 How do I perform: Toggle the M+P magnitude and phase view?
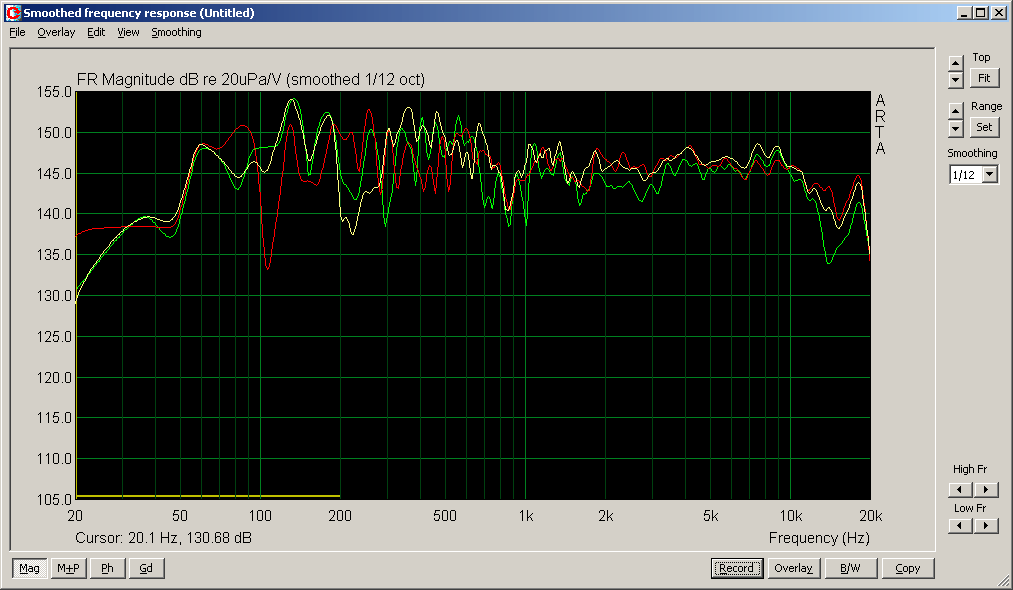68,568
